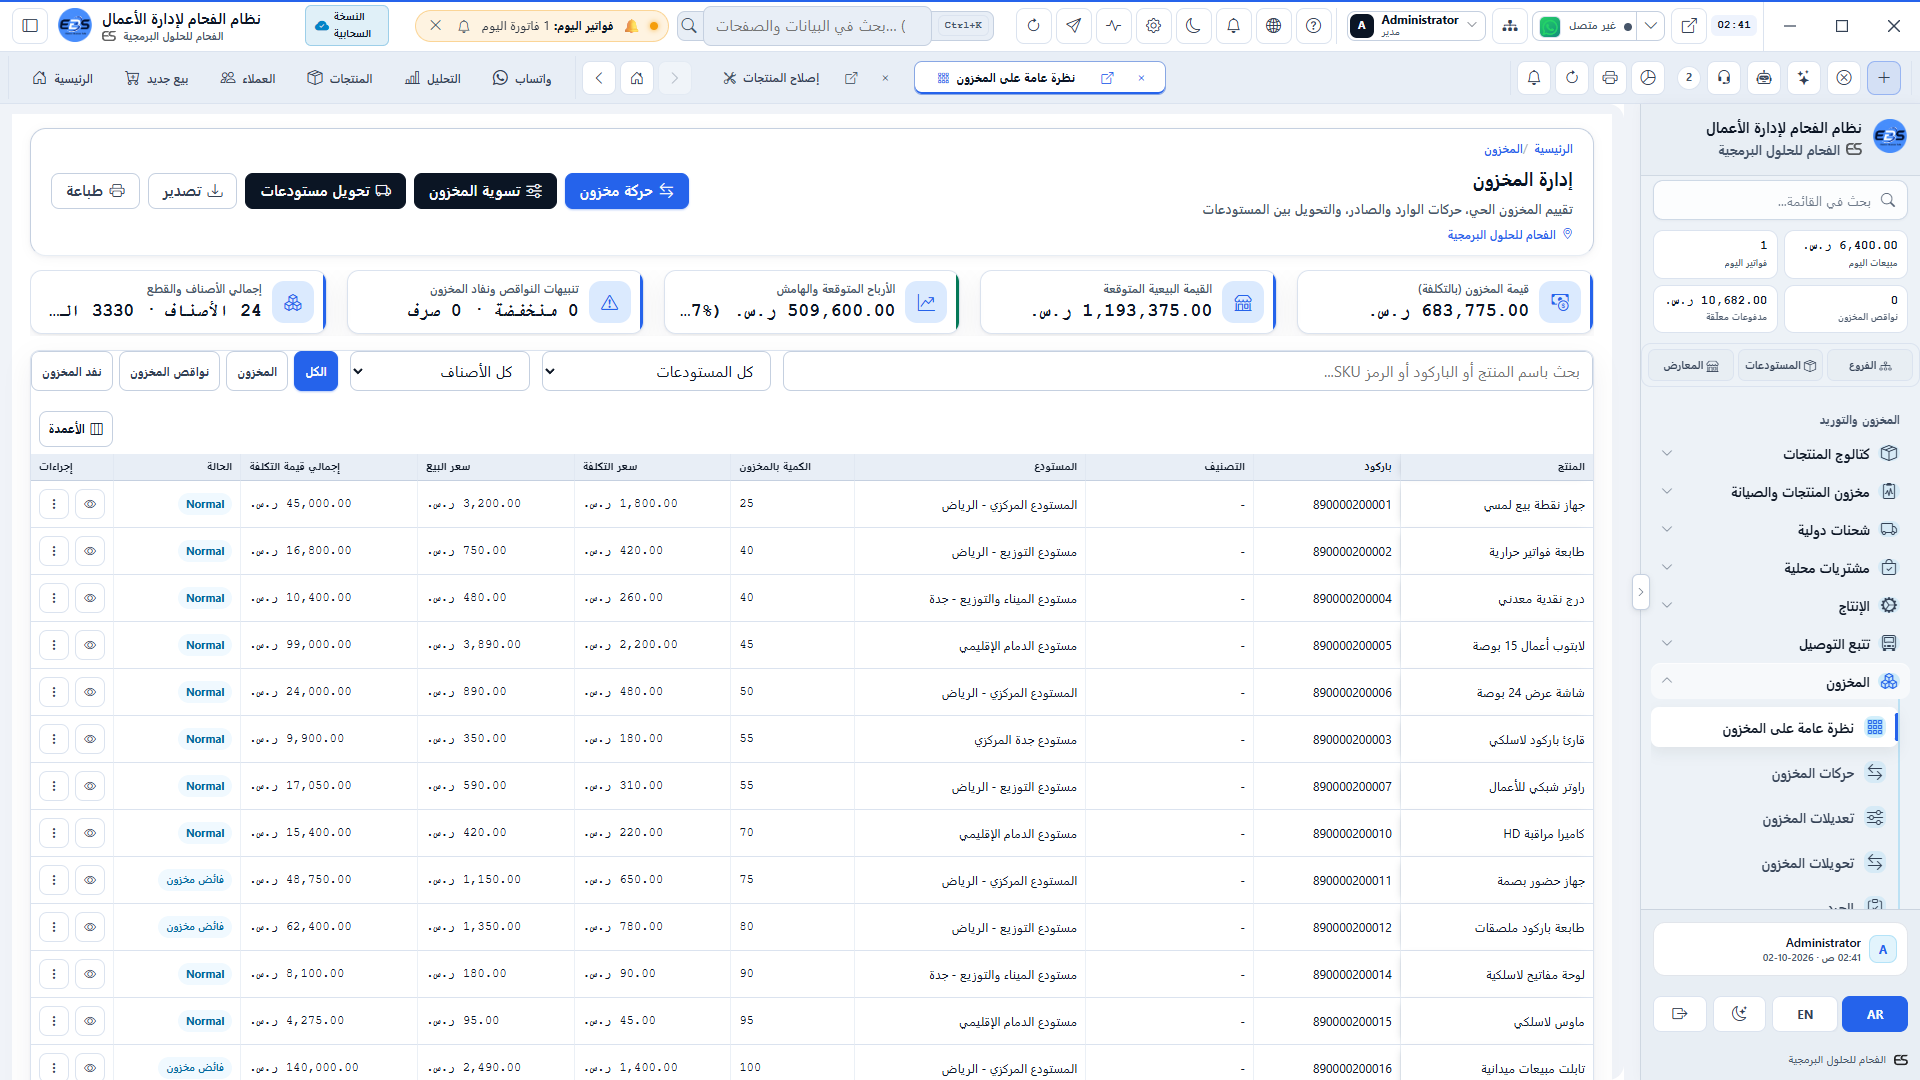Click the pie chart icon in toolbar
This screenshot has height=1080, width=1920.
tap(1648, 78)
